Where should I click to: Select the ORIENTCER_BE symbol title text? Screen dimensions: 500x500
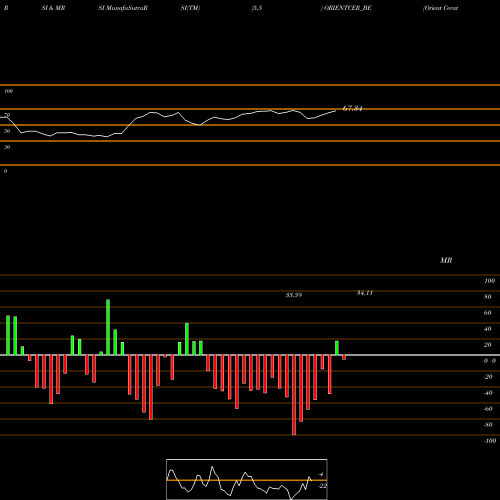coord(348,8)
